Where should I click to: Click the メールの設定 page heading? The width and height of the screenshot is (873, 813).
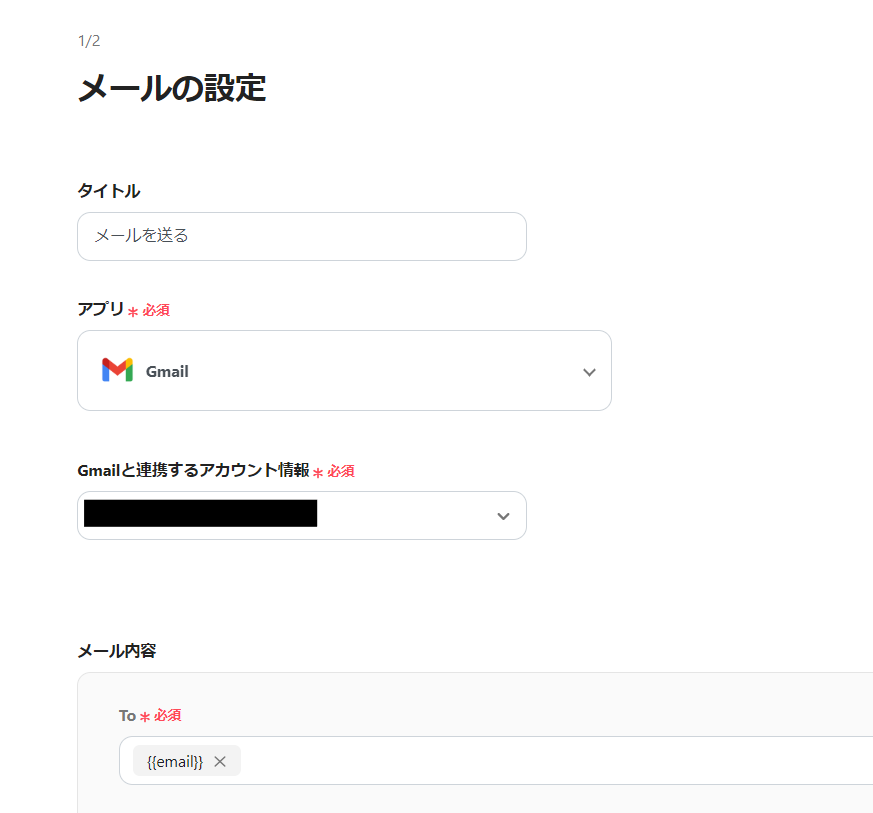click(172, 88)
